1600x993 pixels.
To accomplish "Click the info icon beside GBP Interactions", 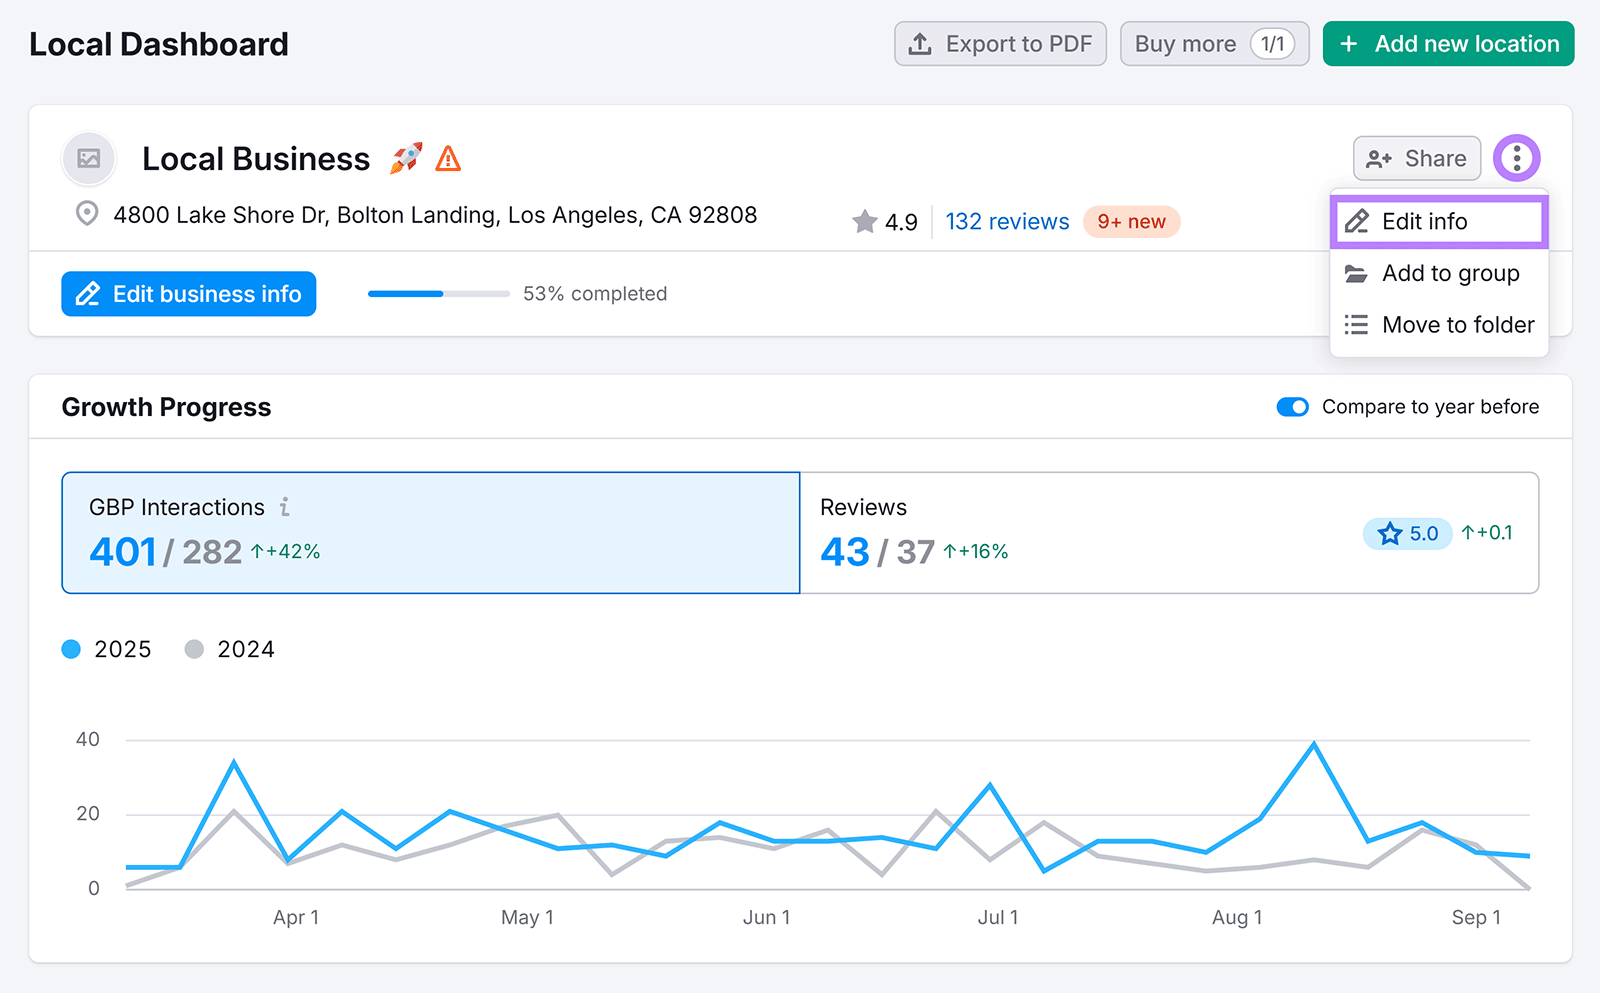I will 285,507.
